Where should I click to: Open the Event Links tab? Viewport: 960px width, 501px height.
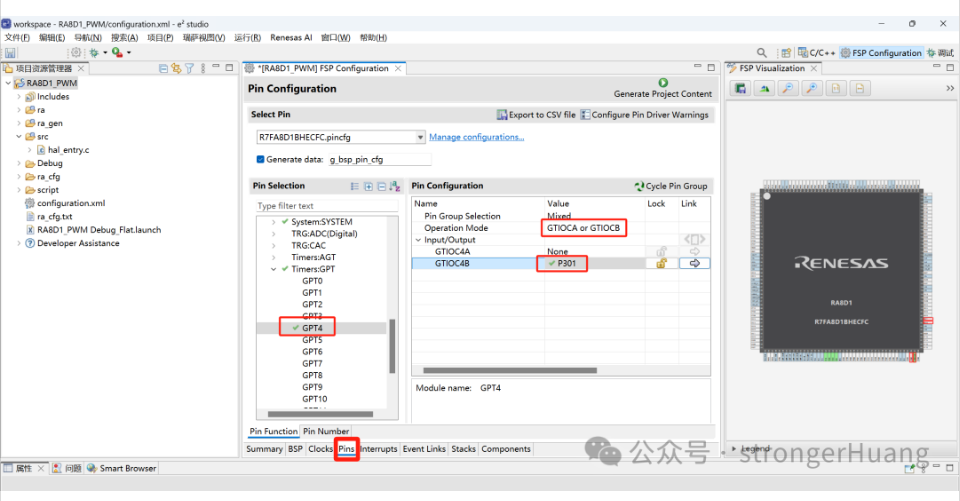point(424,449)
